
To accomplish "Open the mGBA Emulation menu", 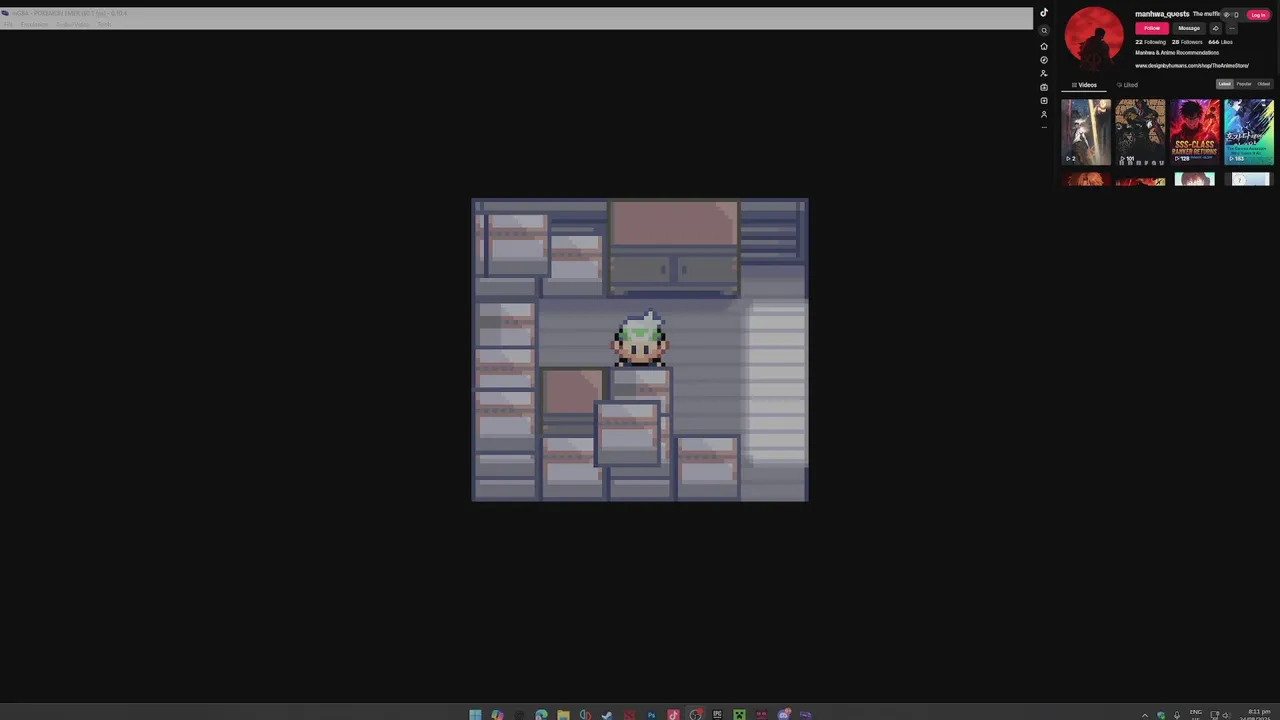I will tap(34, 24).
